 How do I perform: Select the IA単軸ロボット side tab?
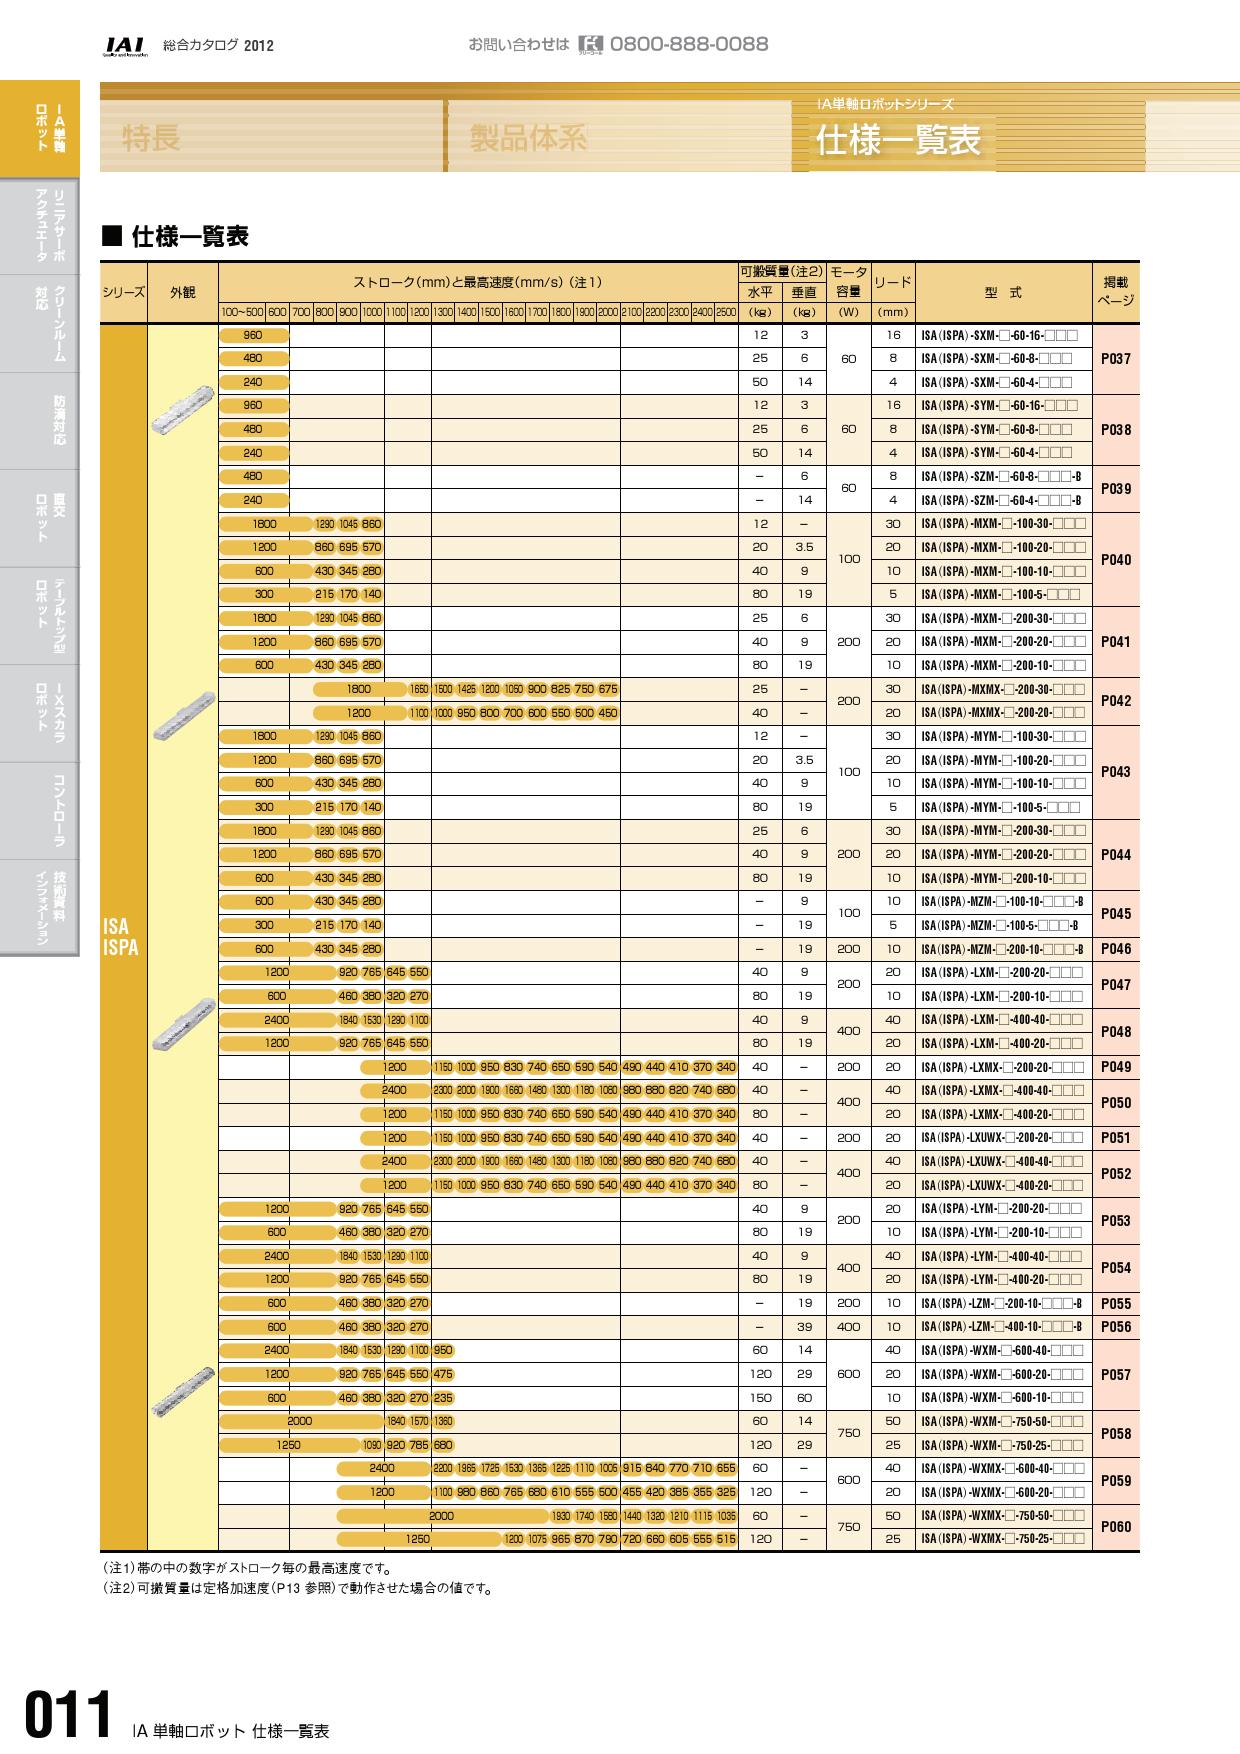pos(40,127)
